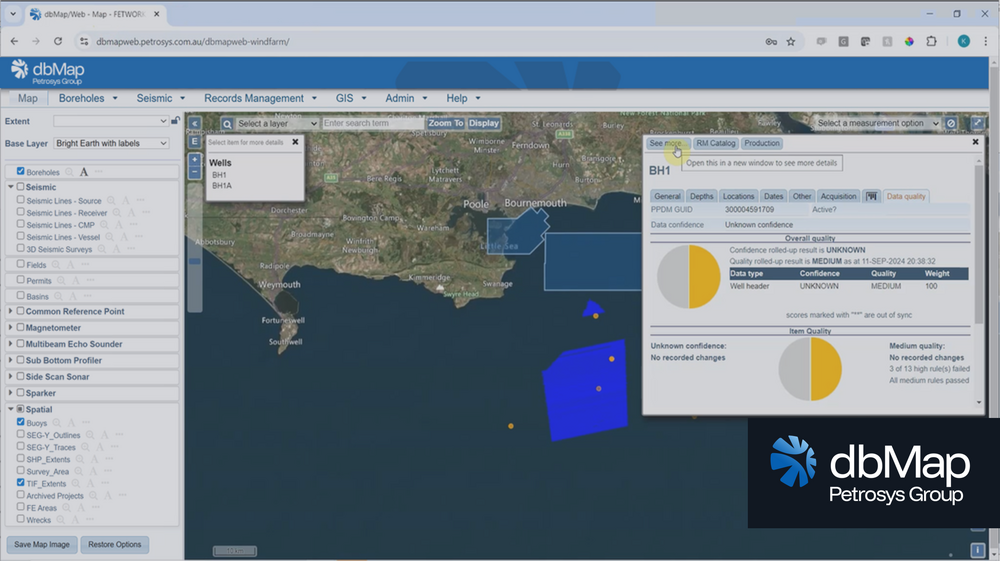This screenshot has width=1000, height=561.
Task: Click the E extent button on map
Action: click(195, 142)
